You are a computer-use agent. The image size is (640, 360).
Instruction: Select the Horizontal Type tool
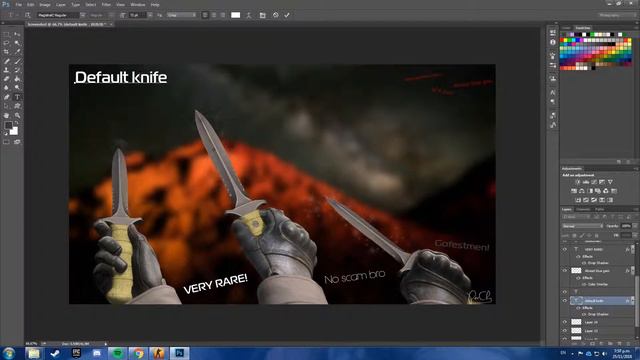(x=17, y=97)
